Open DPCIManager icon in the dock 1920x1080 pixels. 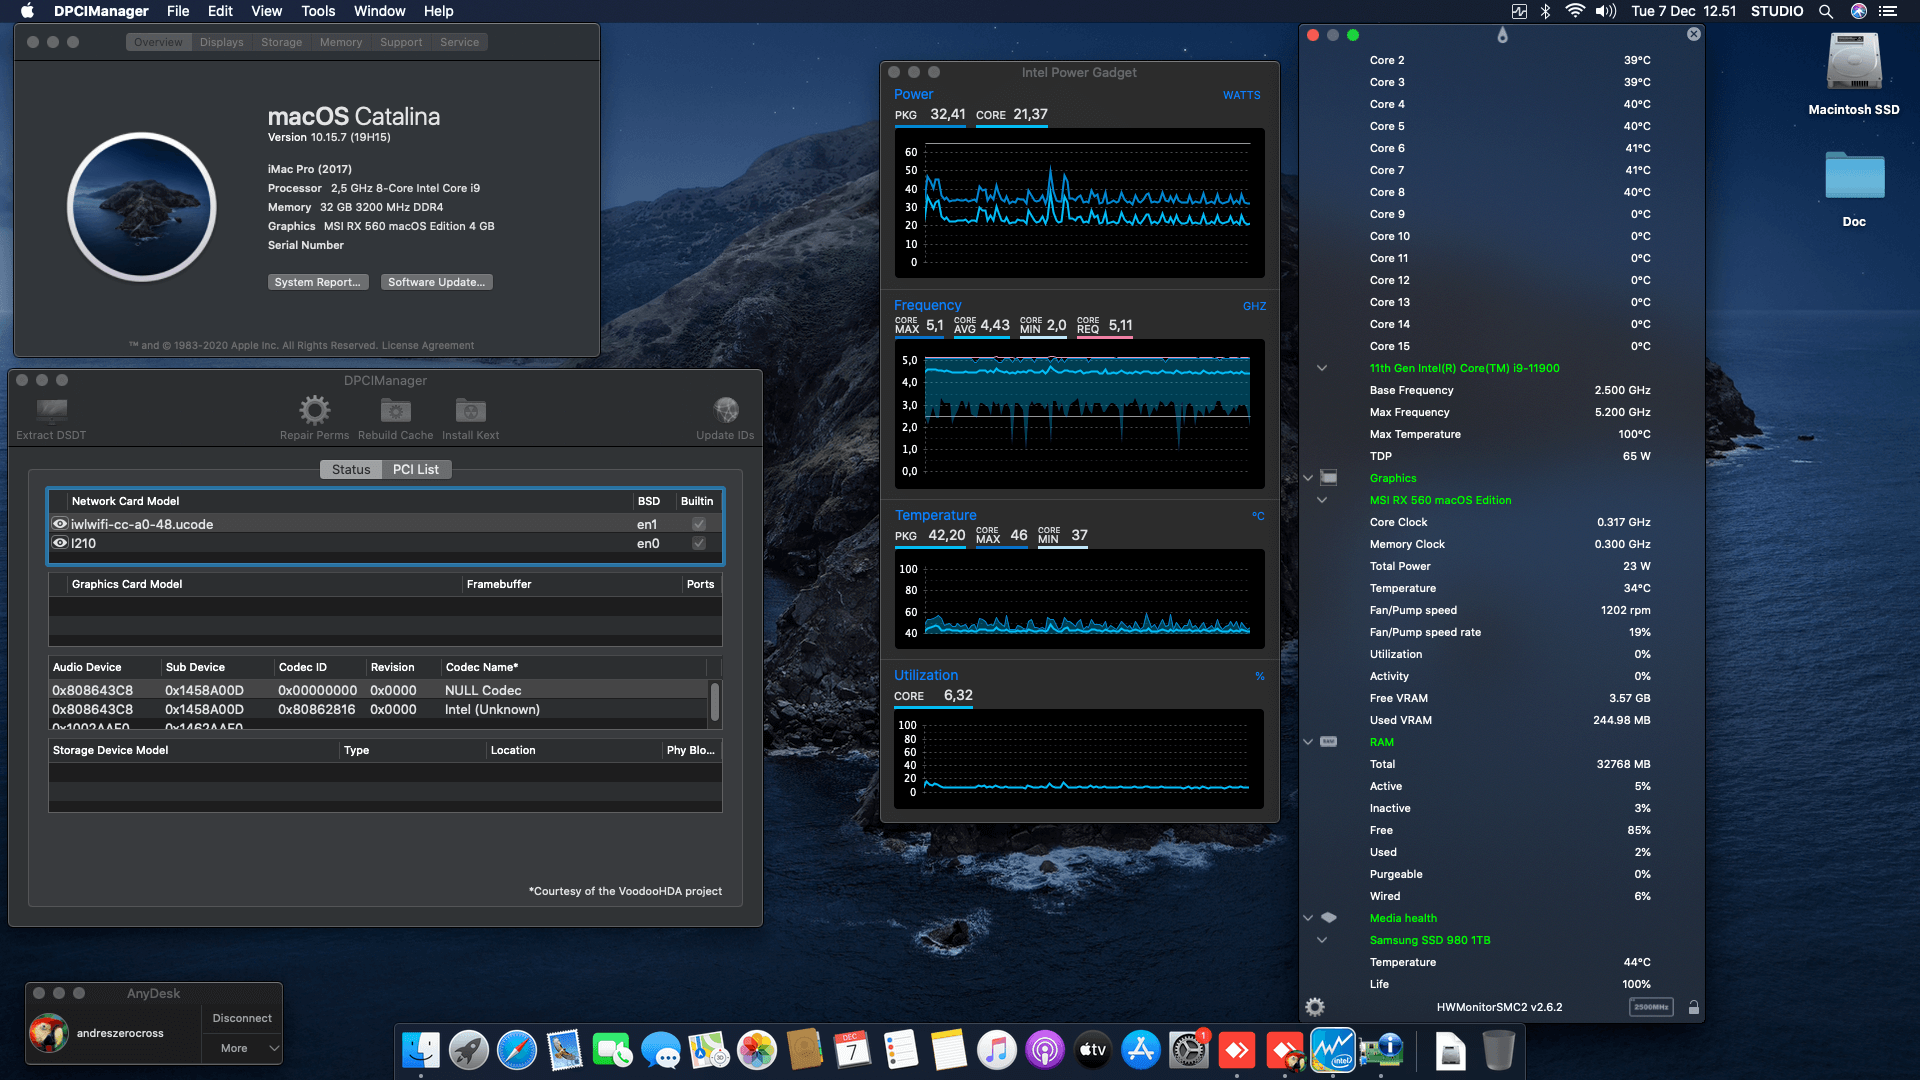(x=1381, y=1050)
